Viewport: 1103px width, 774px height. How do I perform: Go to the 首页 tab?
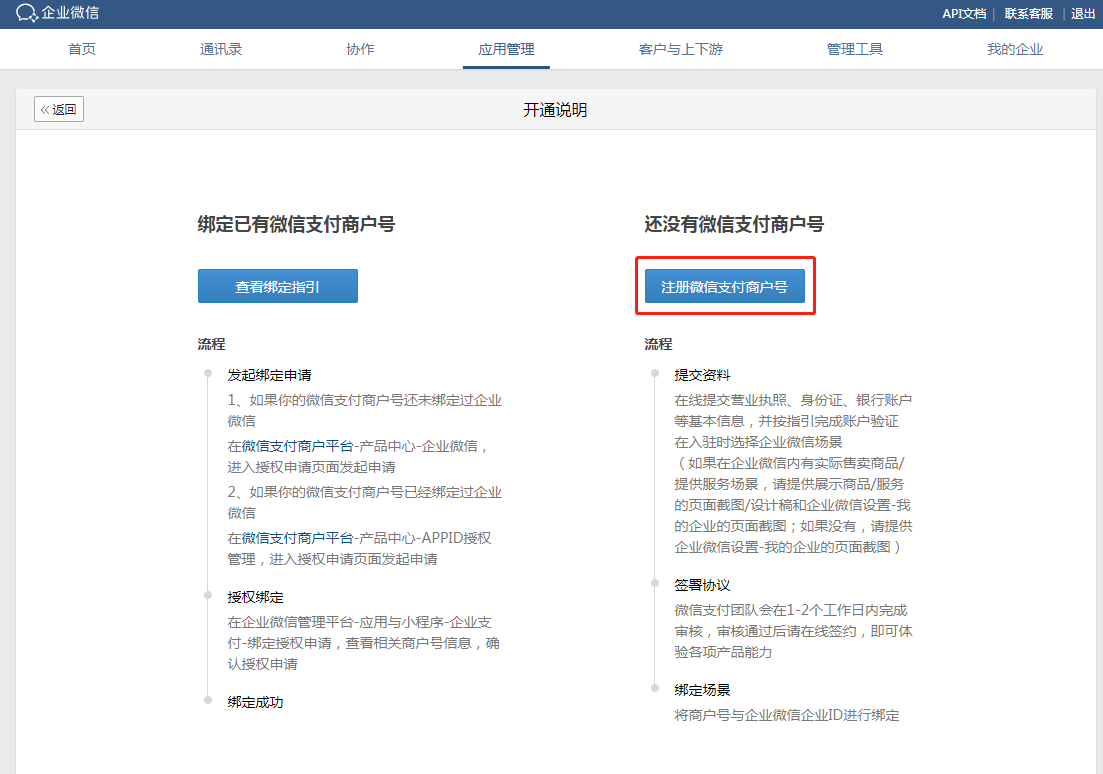pyautogui.click(x=82, y=49)
